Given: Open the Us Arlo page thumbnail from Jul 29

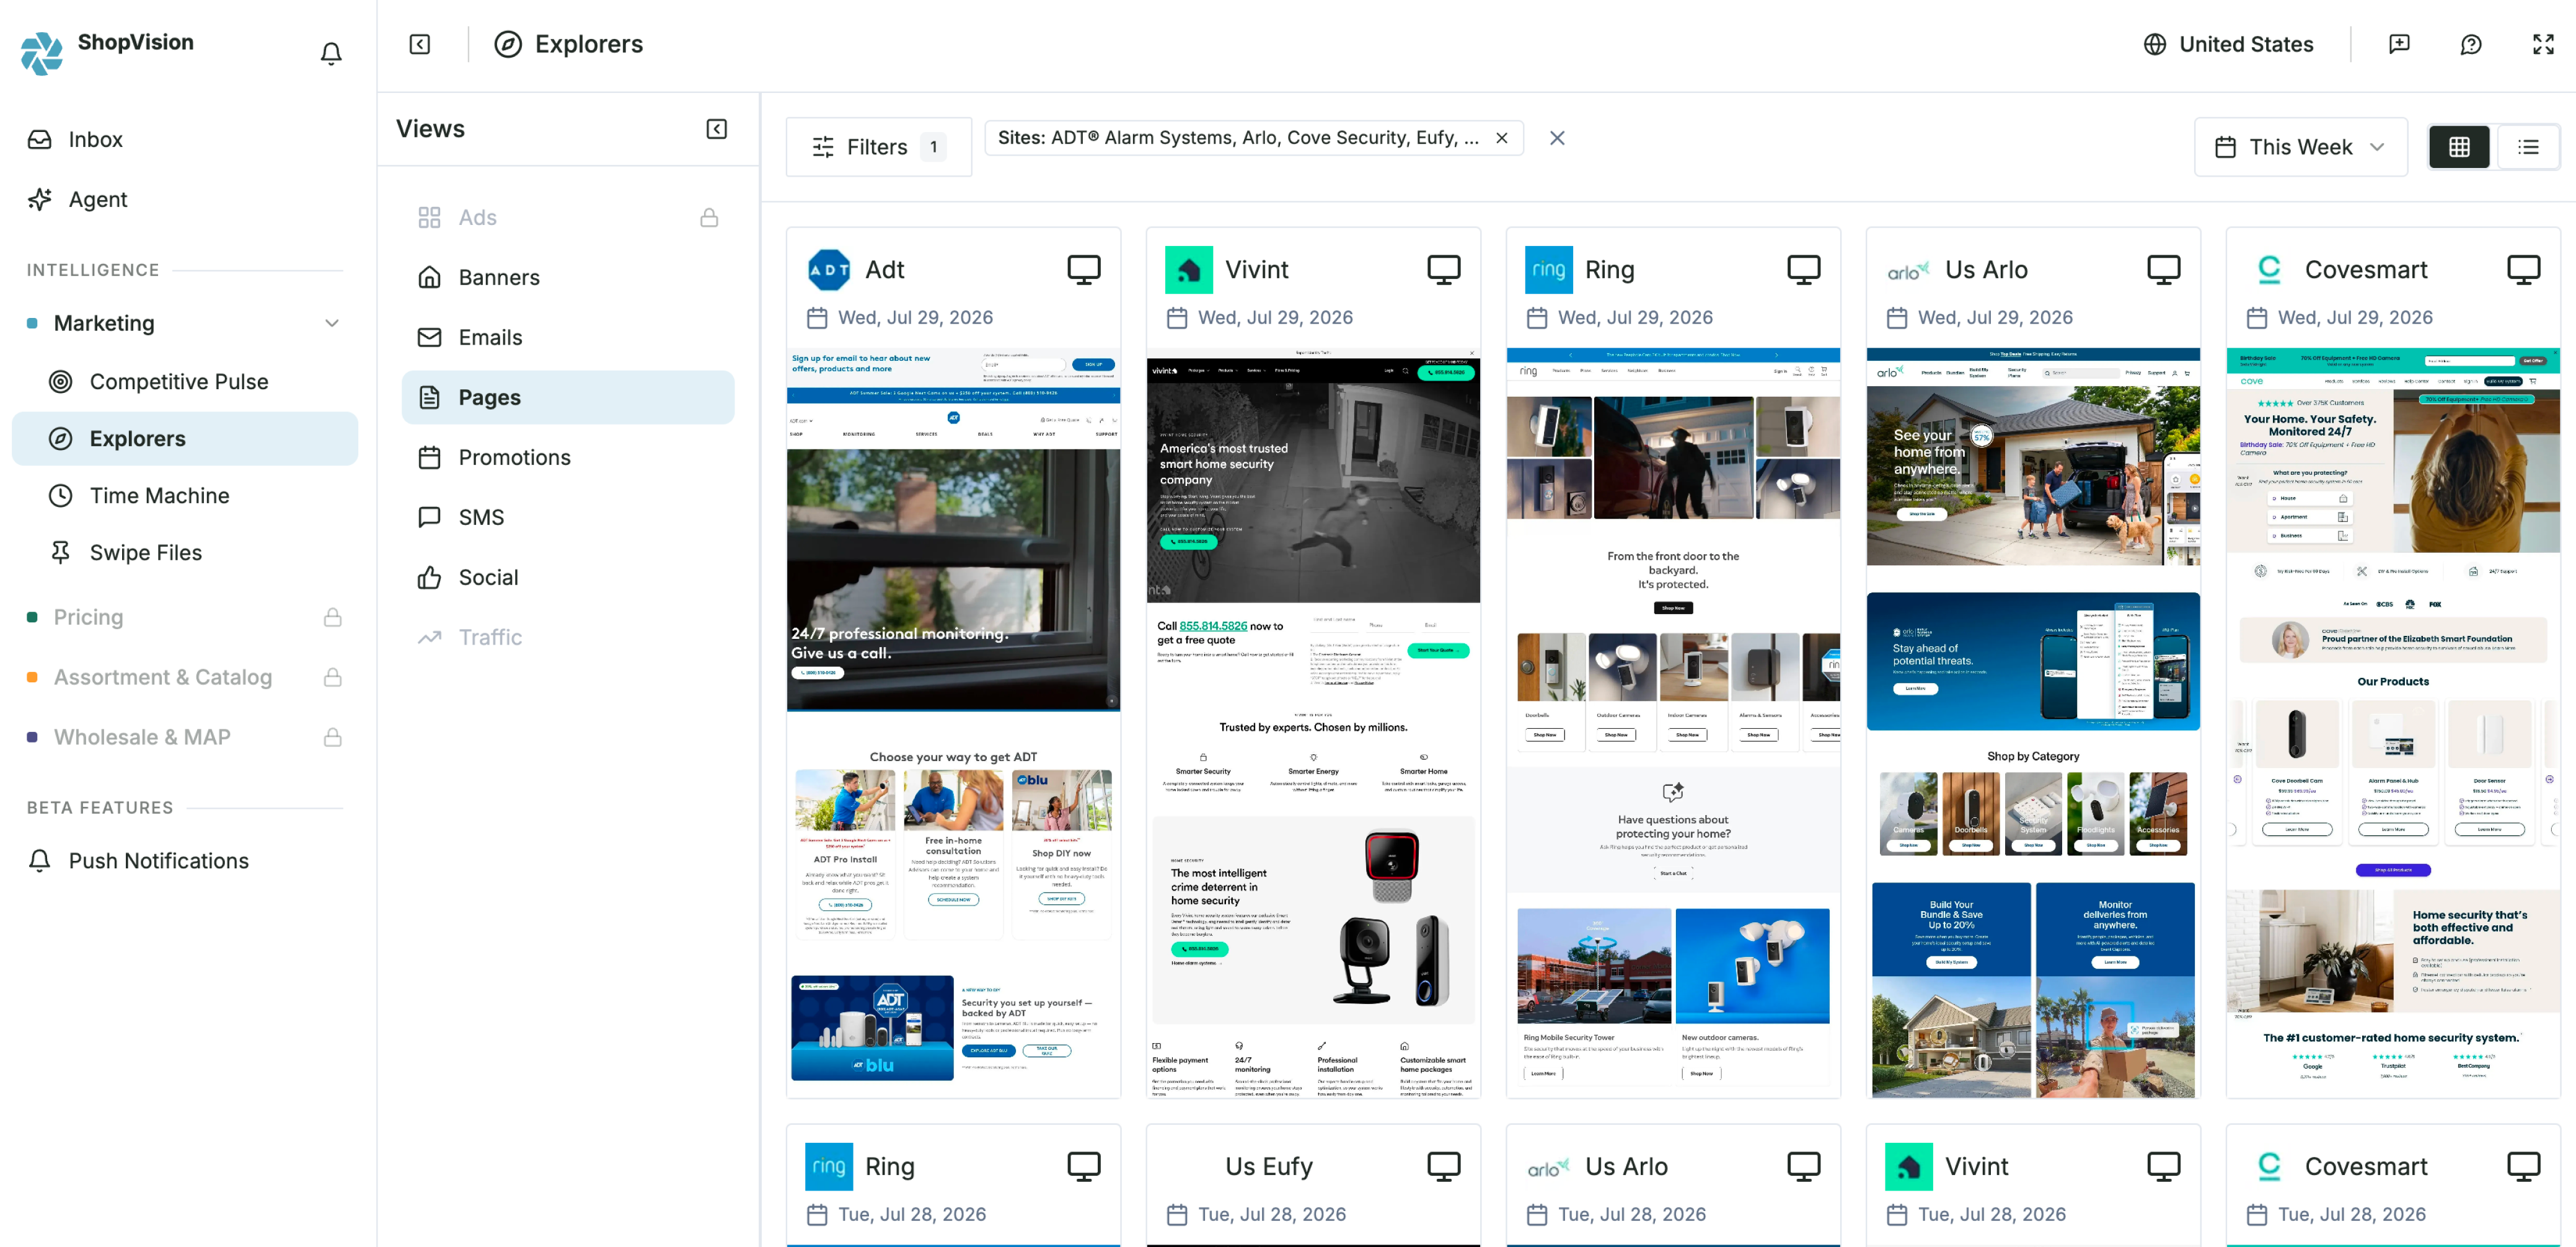Looking at the screenshot, I should [x=2033, y=722].
